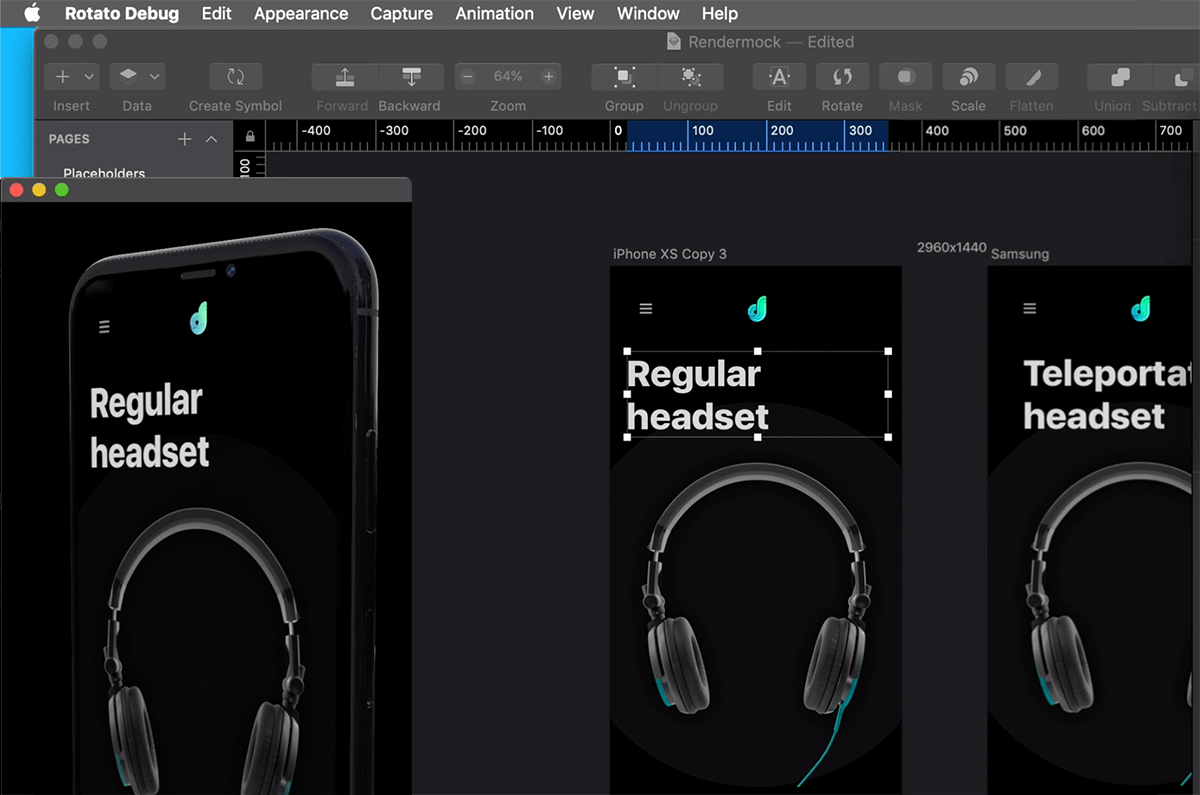Click the Flatten tool icon
The height and width of the screenshot is (795, 1200).
tap(1031, 76)
